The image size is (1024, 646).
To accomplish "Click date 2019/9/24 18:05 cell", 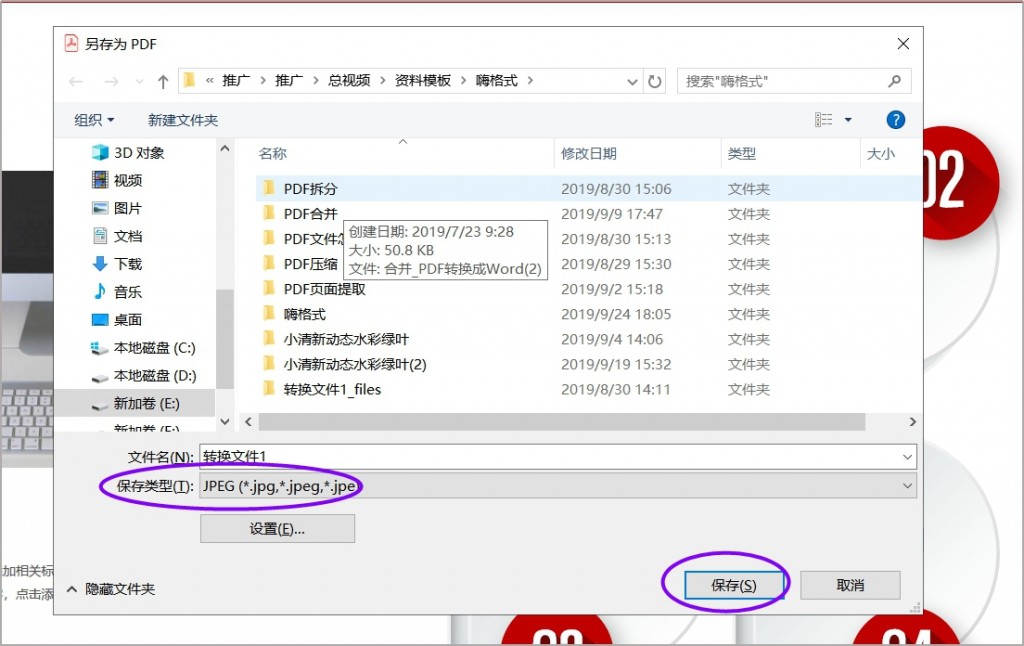I will click(616, 314).
